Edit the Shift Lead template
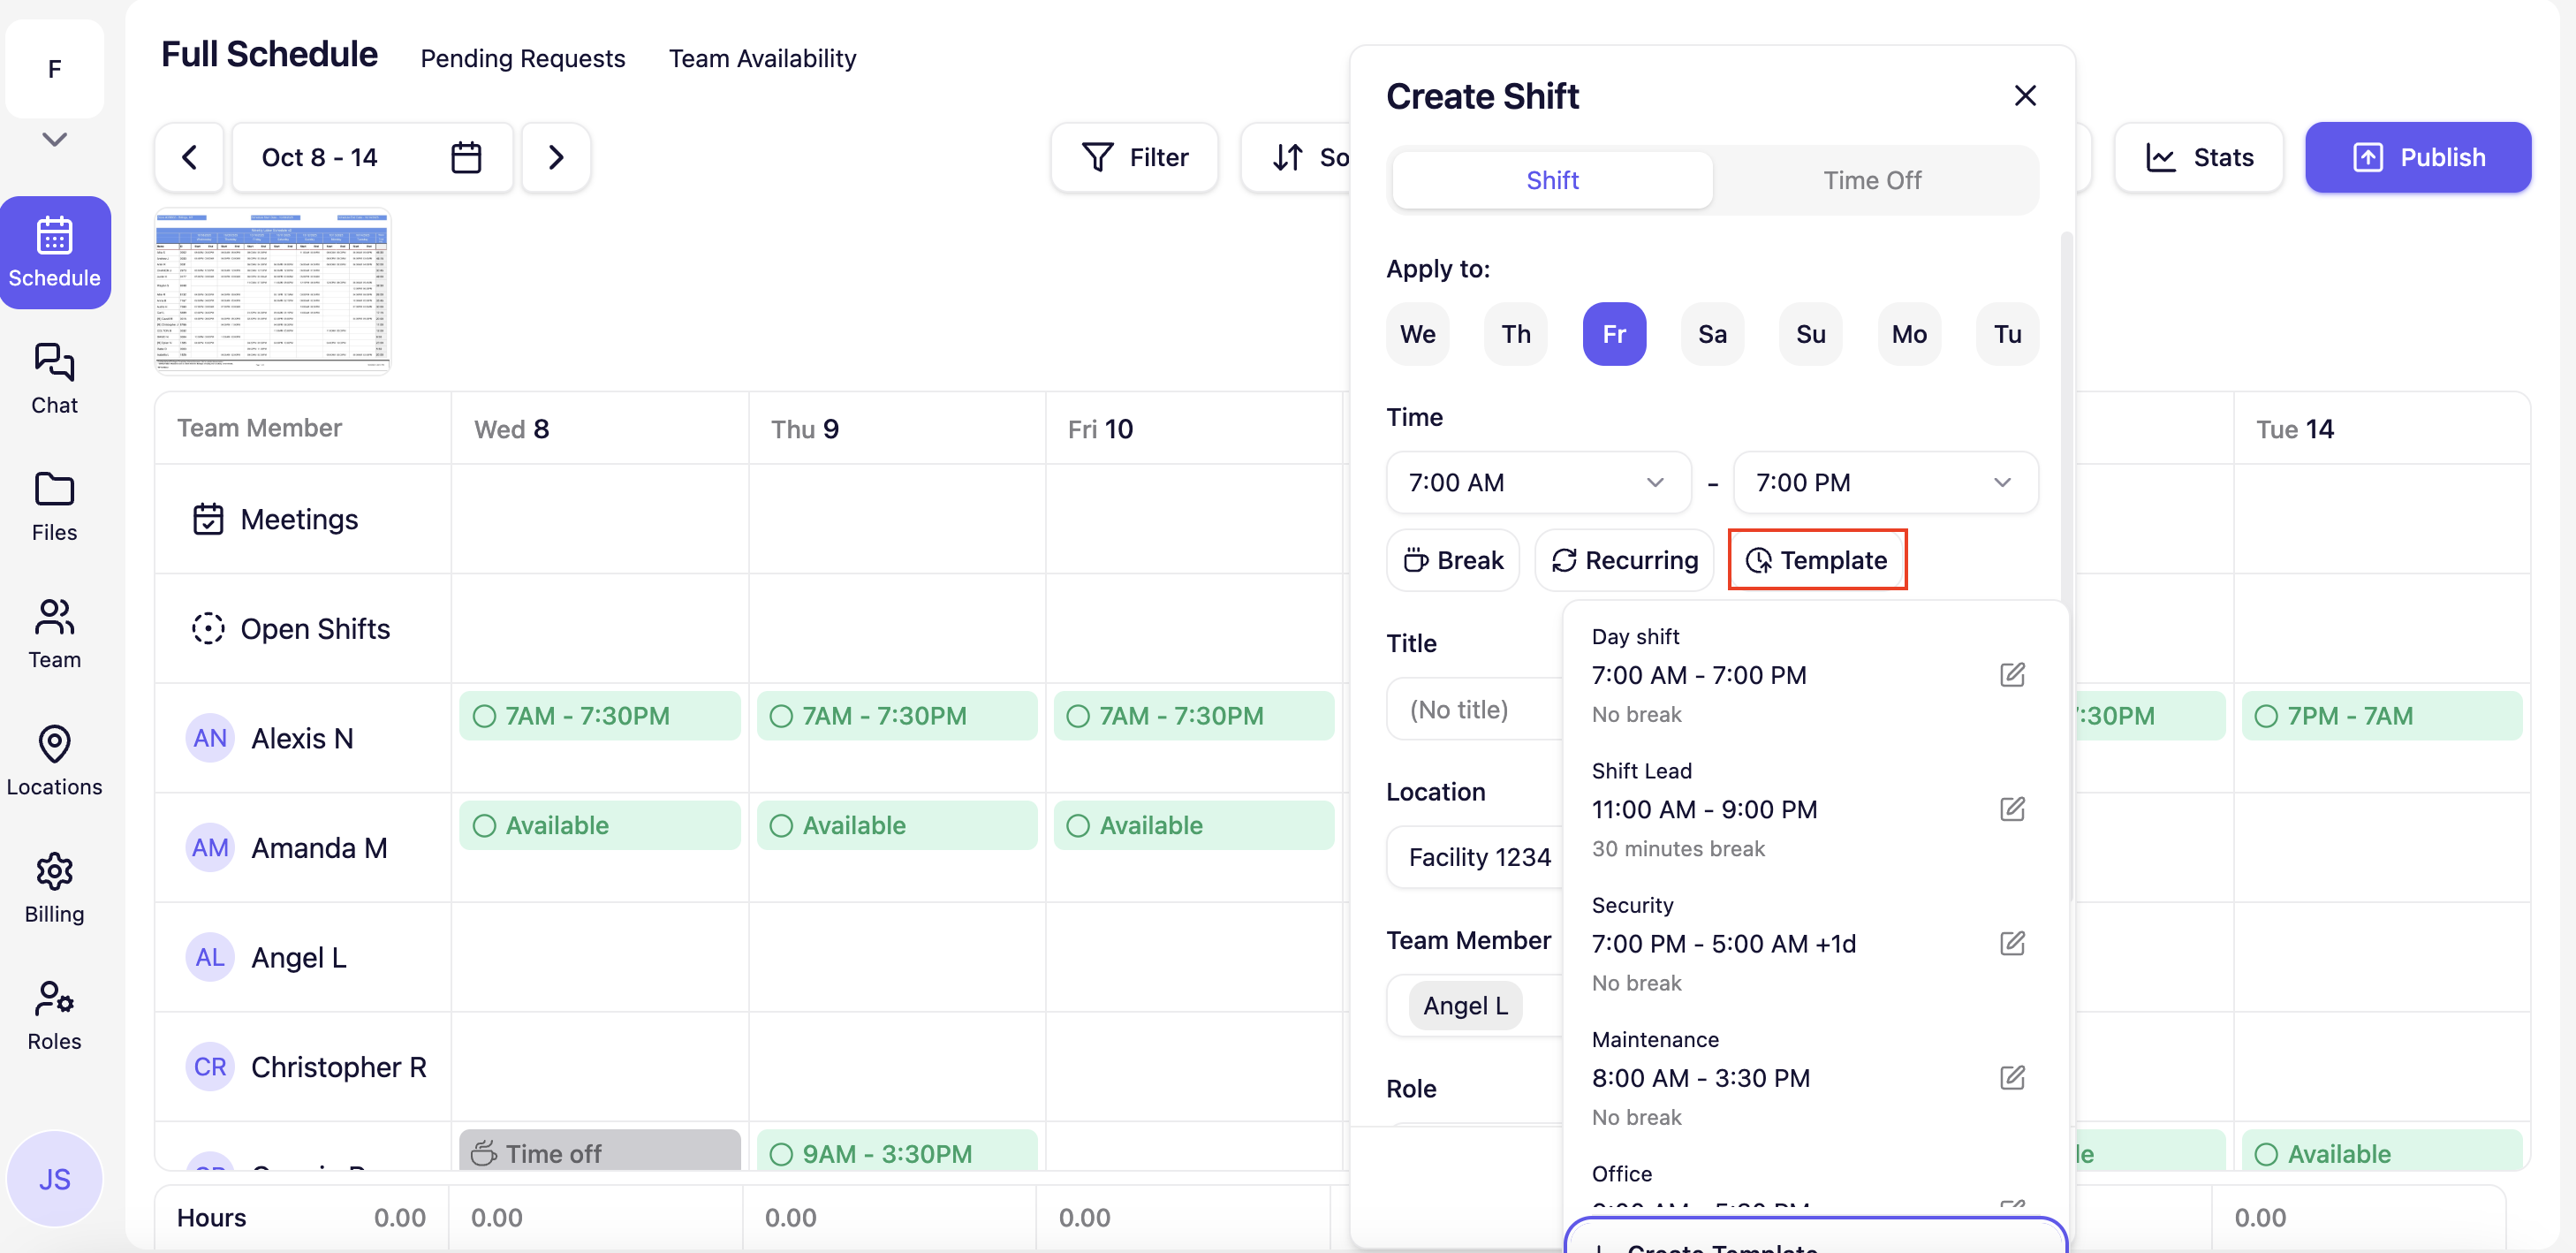Screen dimensions: 2576x1253 [x=2011, y=809]
